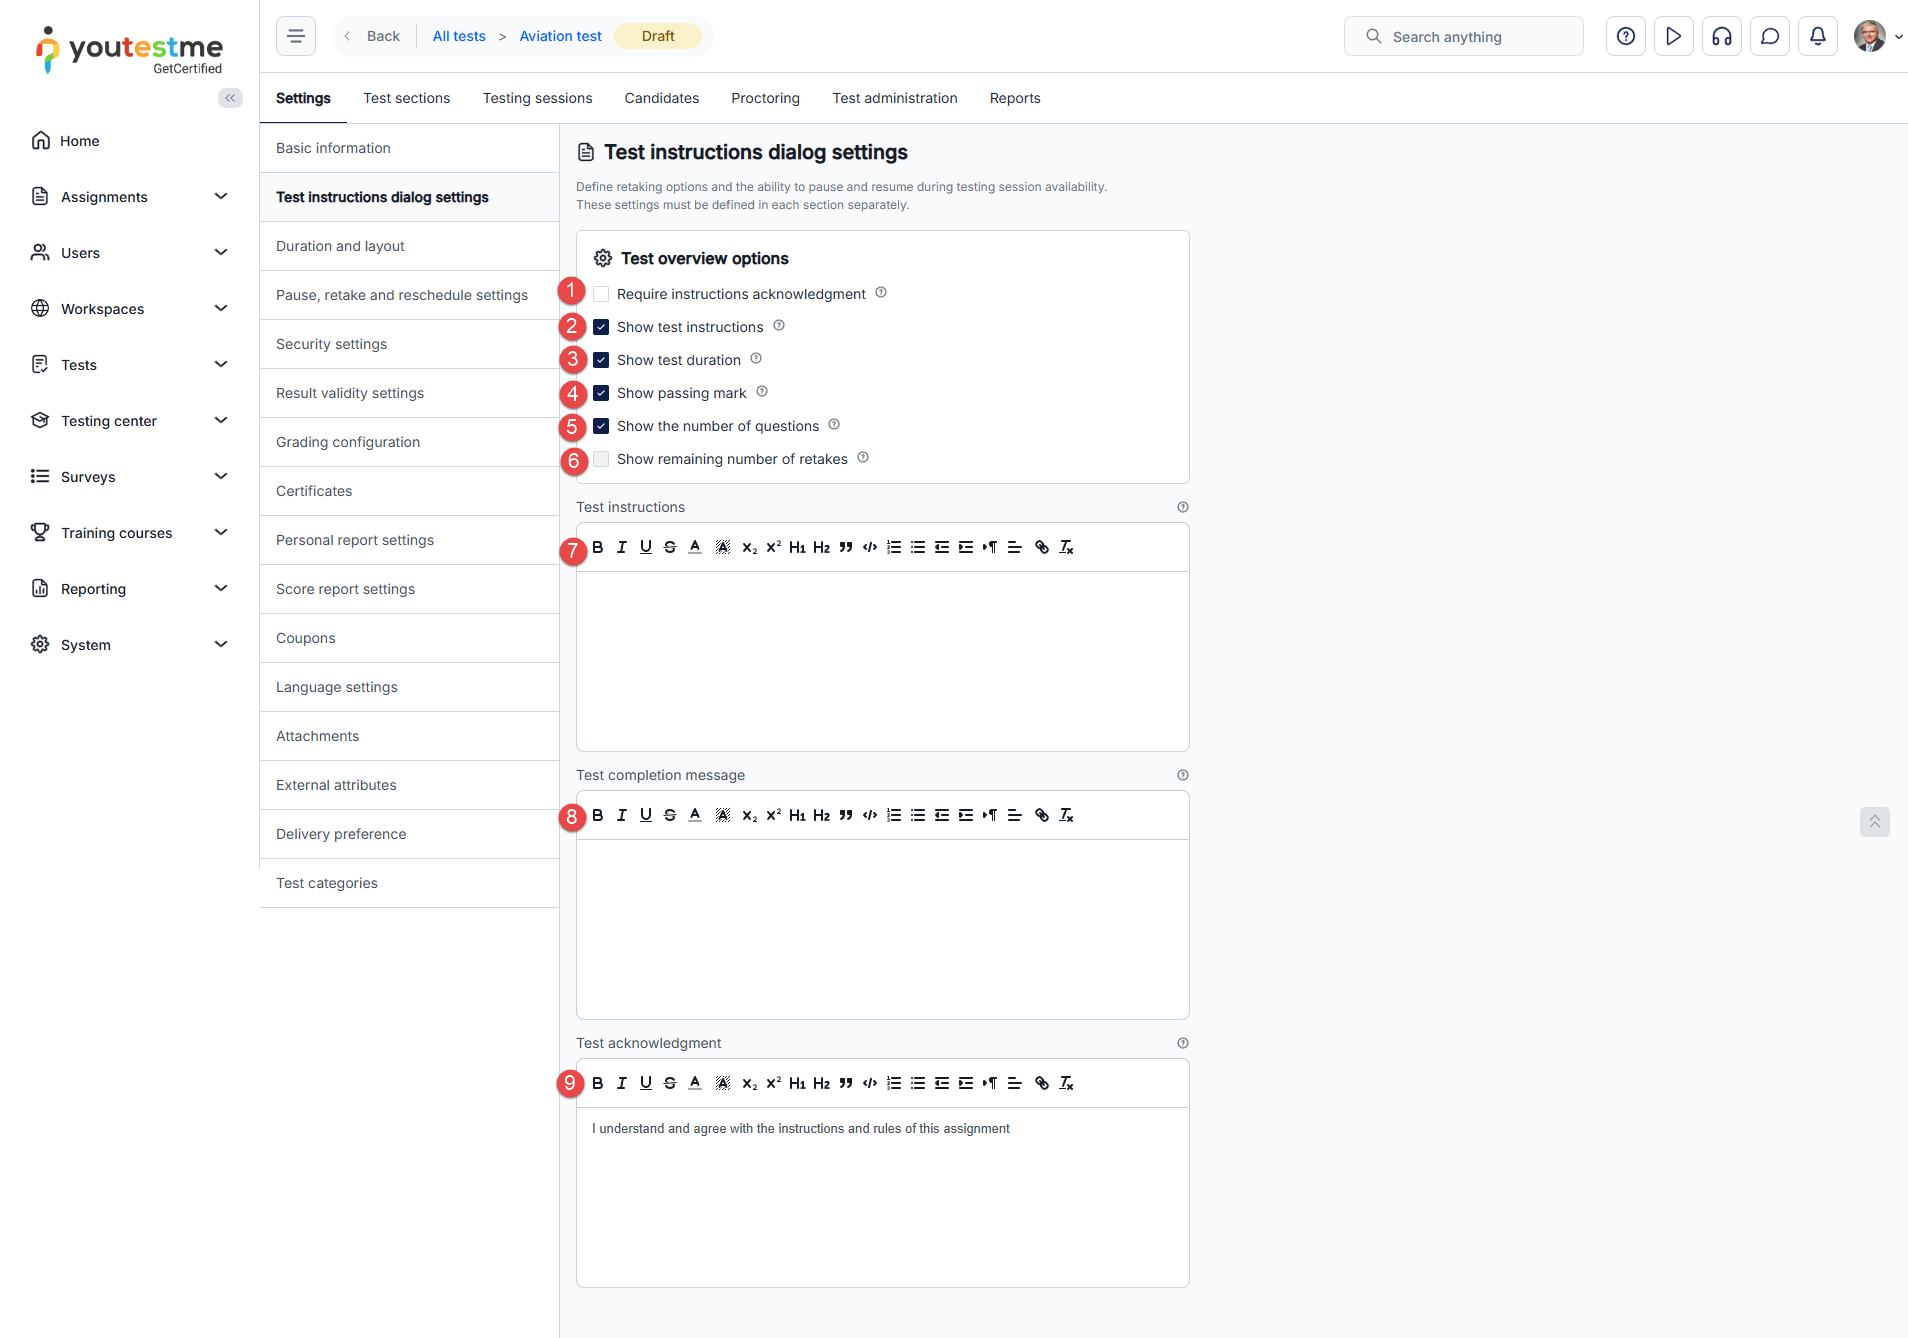Open notifications bell icon
This screenshot has height=1338, width=1908.
click(x=1818, y=36)
